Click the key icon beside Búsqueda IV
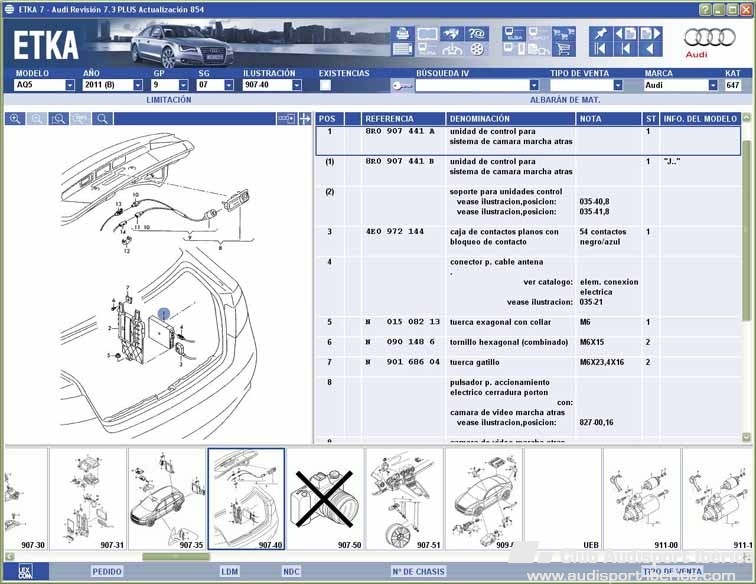This screenshot has width=756, height=584. [x=402, y=85]
